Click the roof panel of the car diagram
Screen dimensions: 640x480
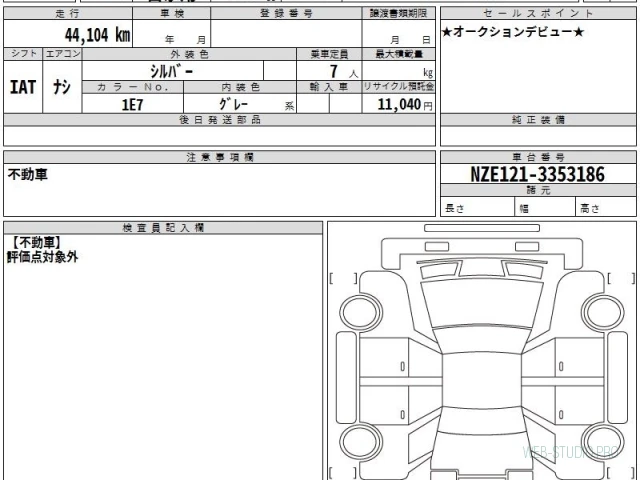[x=482, y=380]
